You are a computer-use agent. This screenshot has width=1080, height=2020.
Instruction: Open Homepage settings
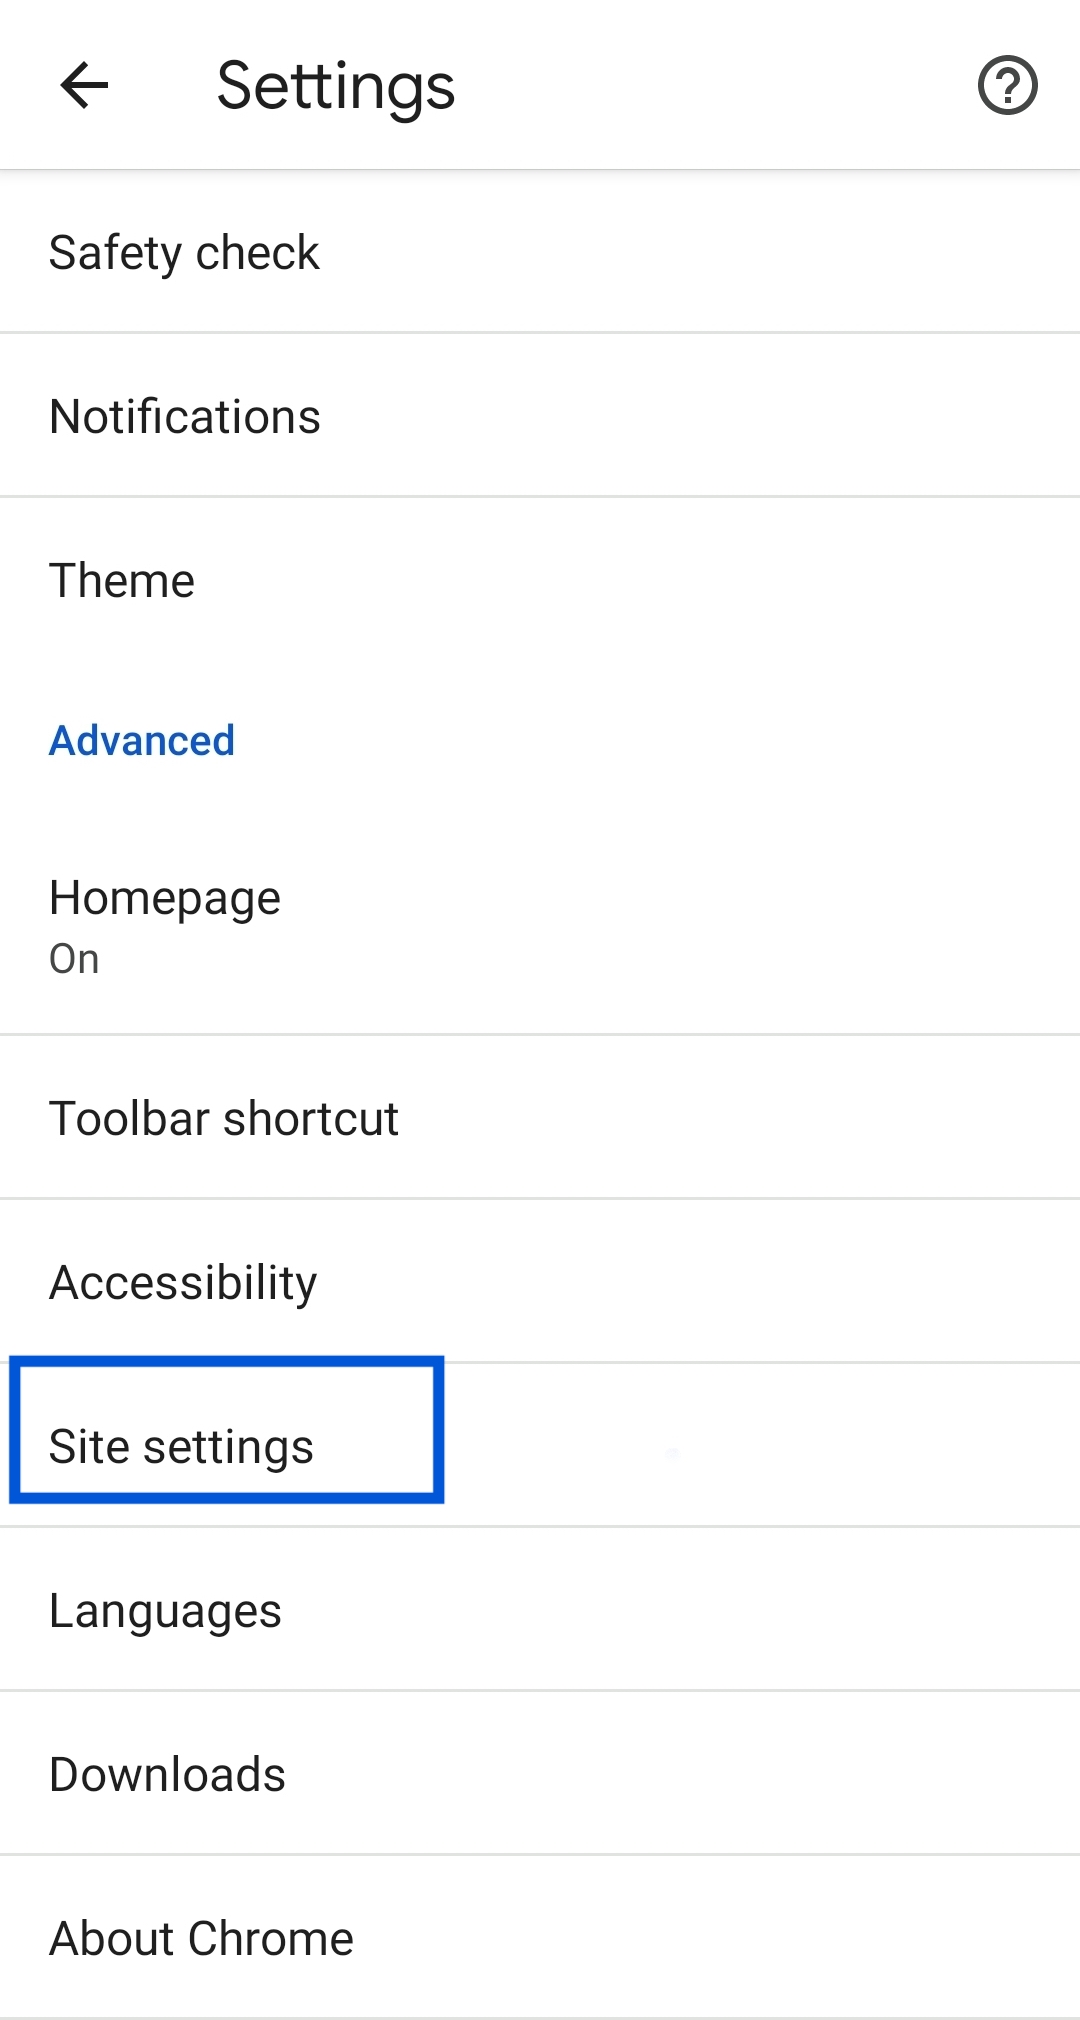pos(540,926)
